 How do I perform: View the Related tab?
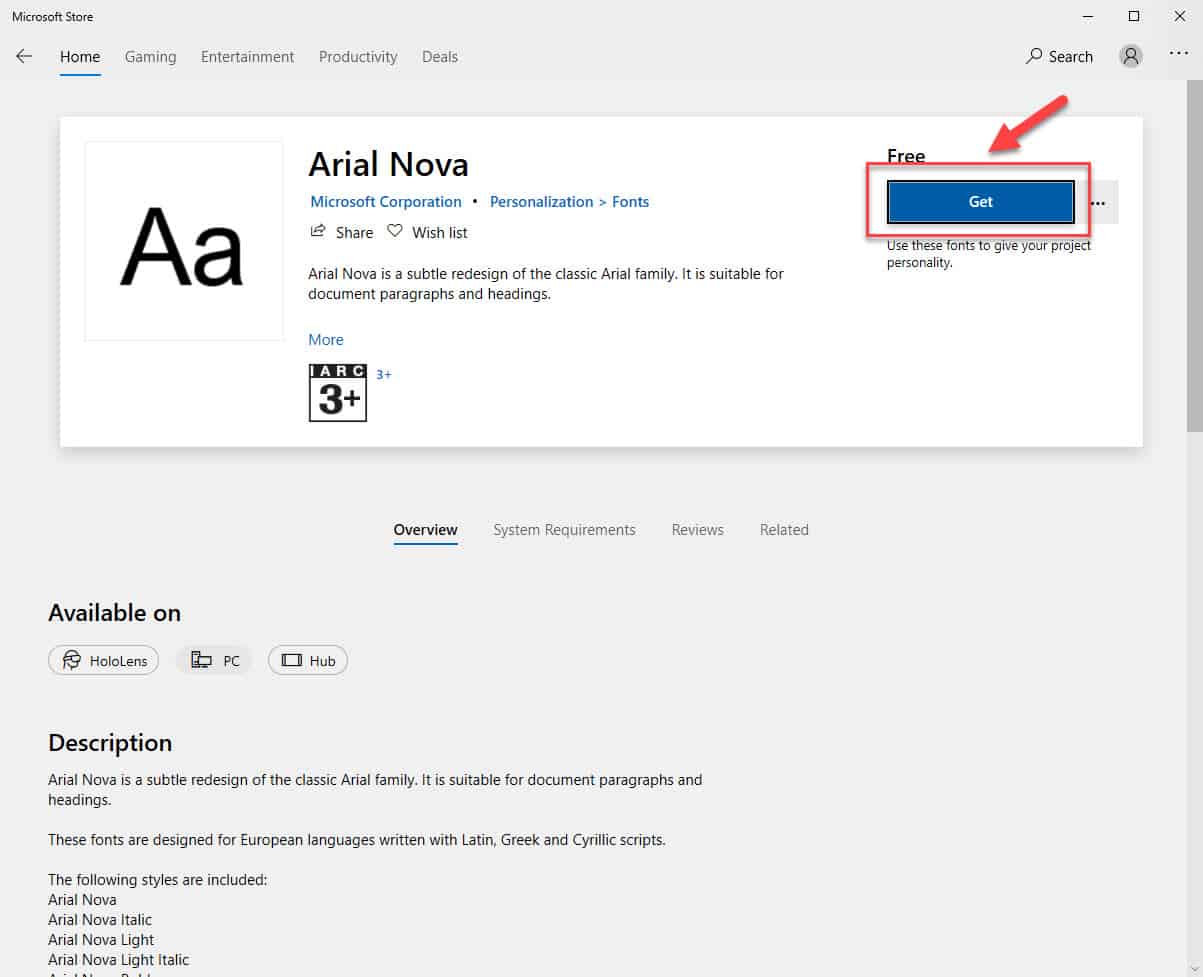click(784, 530)
